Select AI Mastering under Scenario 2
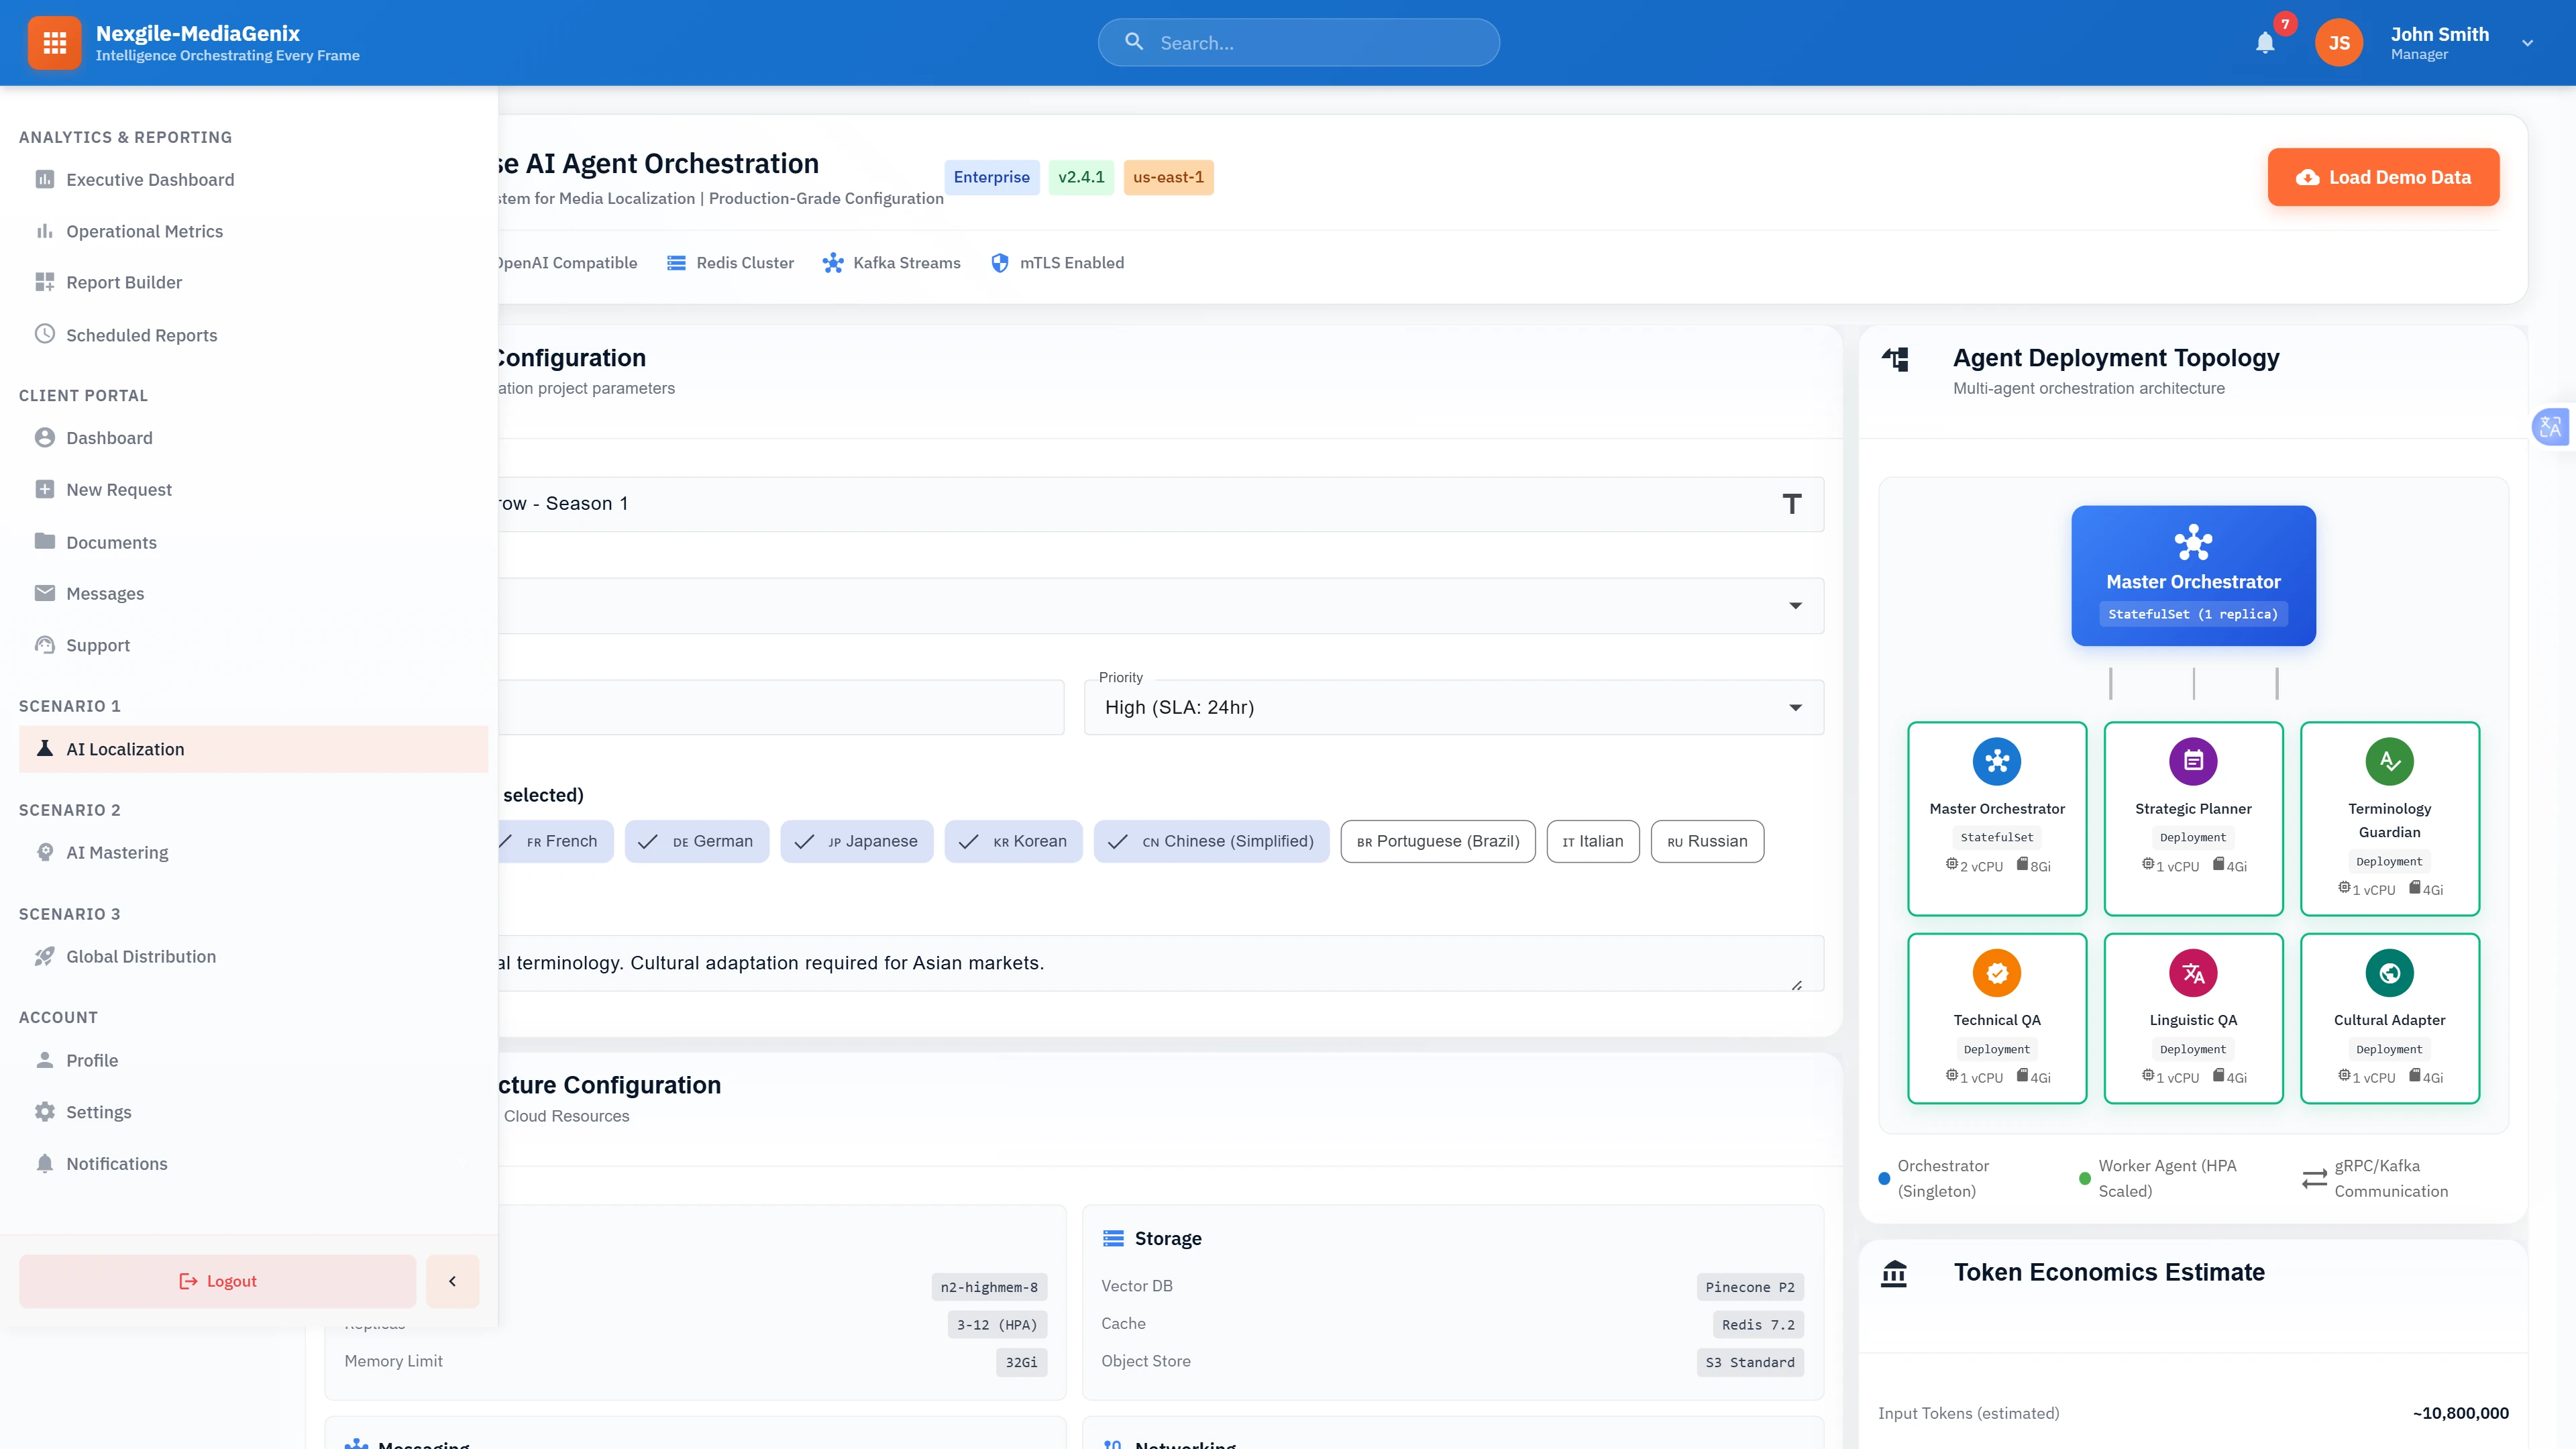 117,852
